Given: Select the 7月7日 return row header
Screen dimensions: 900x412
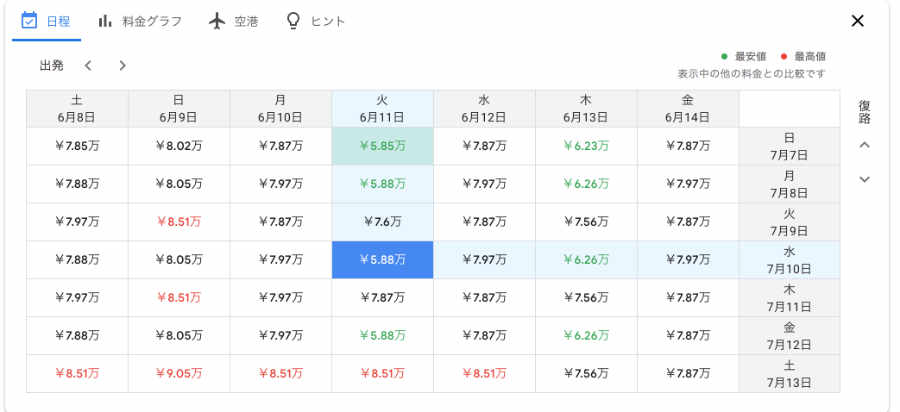Looking at the screenshot, I should point(789,146).
